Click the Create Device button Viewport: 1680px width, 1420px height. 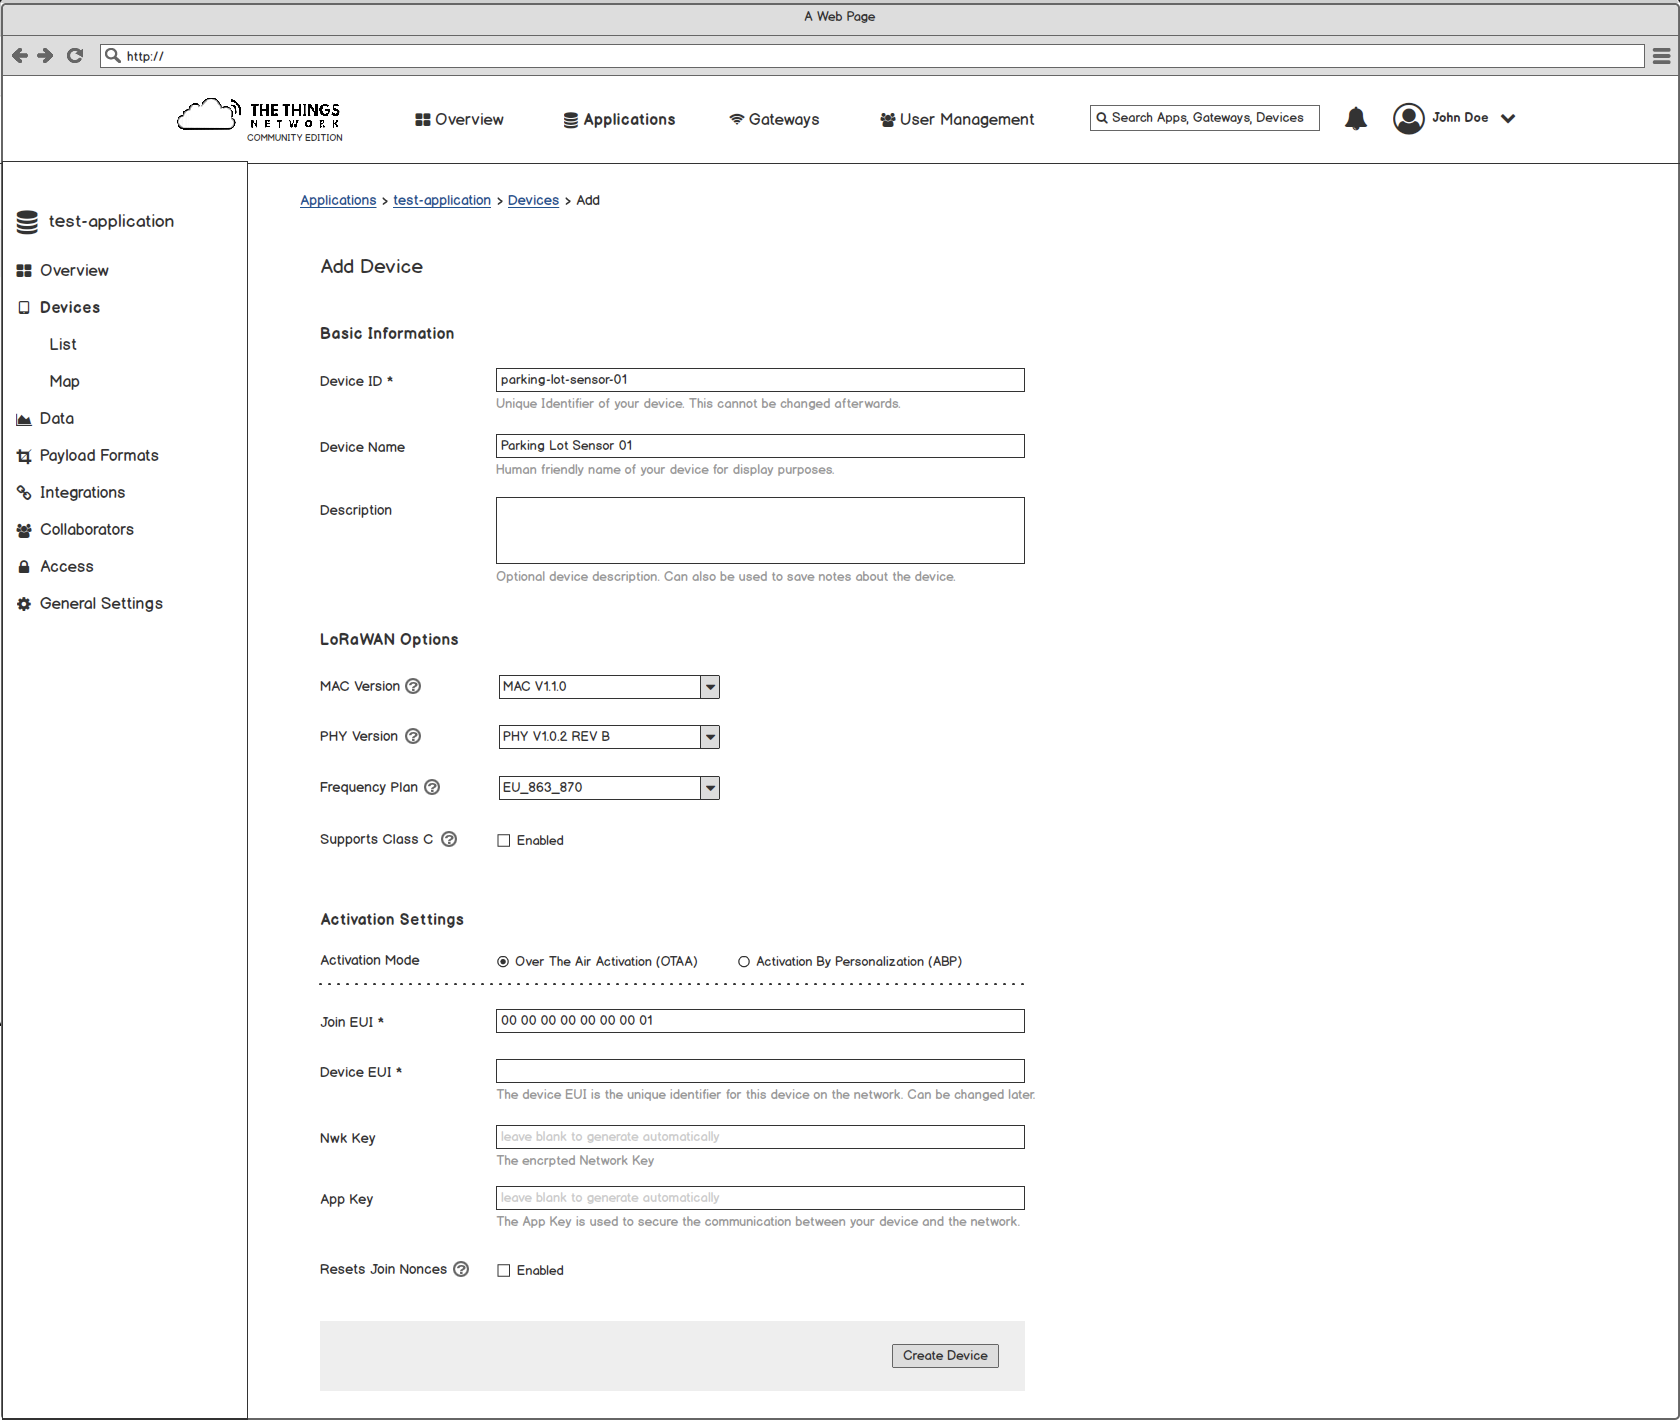[944, 1355]
